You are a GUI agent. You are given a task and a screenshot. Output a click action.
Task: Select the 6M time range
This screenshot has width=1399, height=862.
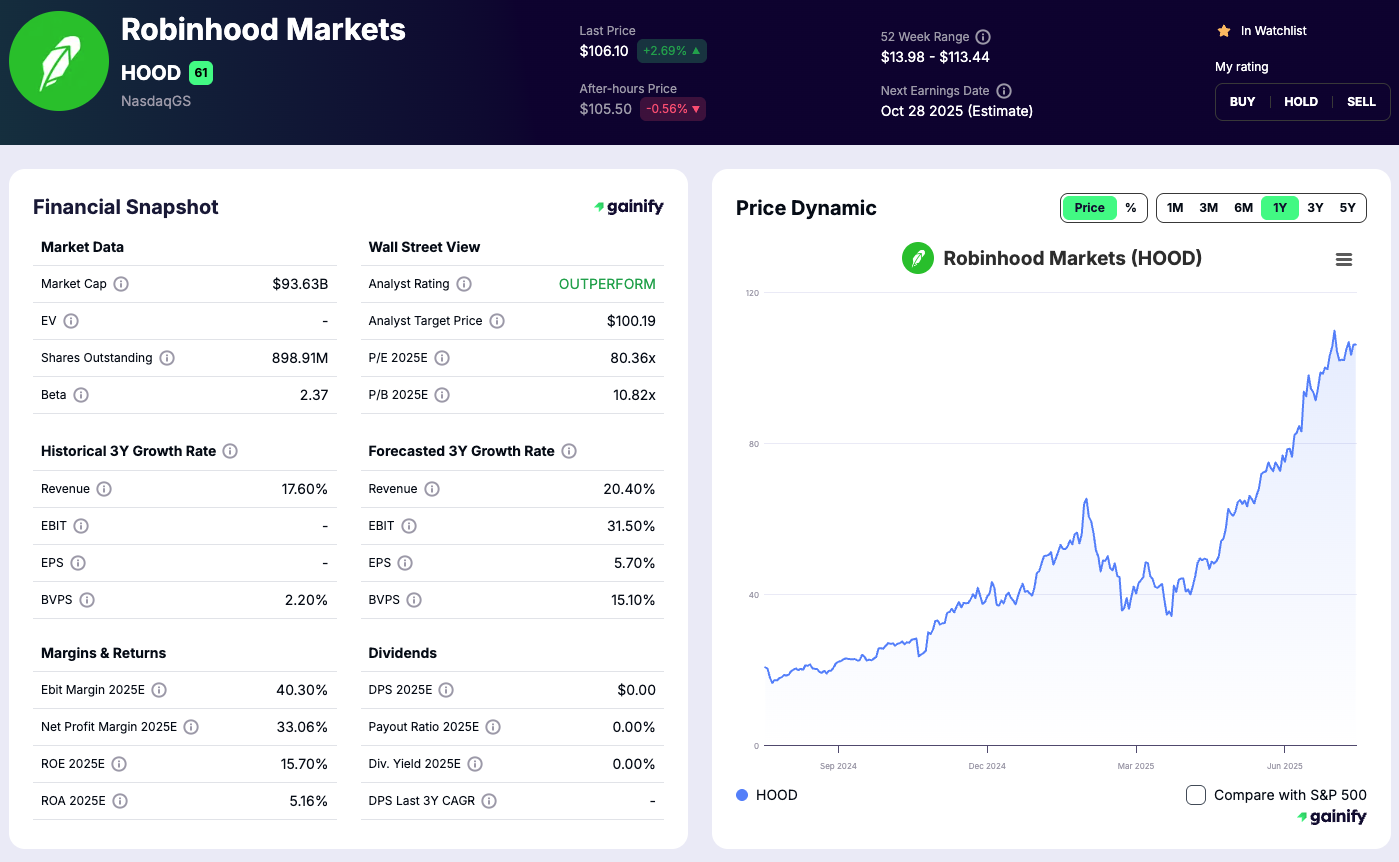1244,208
